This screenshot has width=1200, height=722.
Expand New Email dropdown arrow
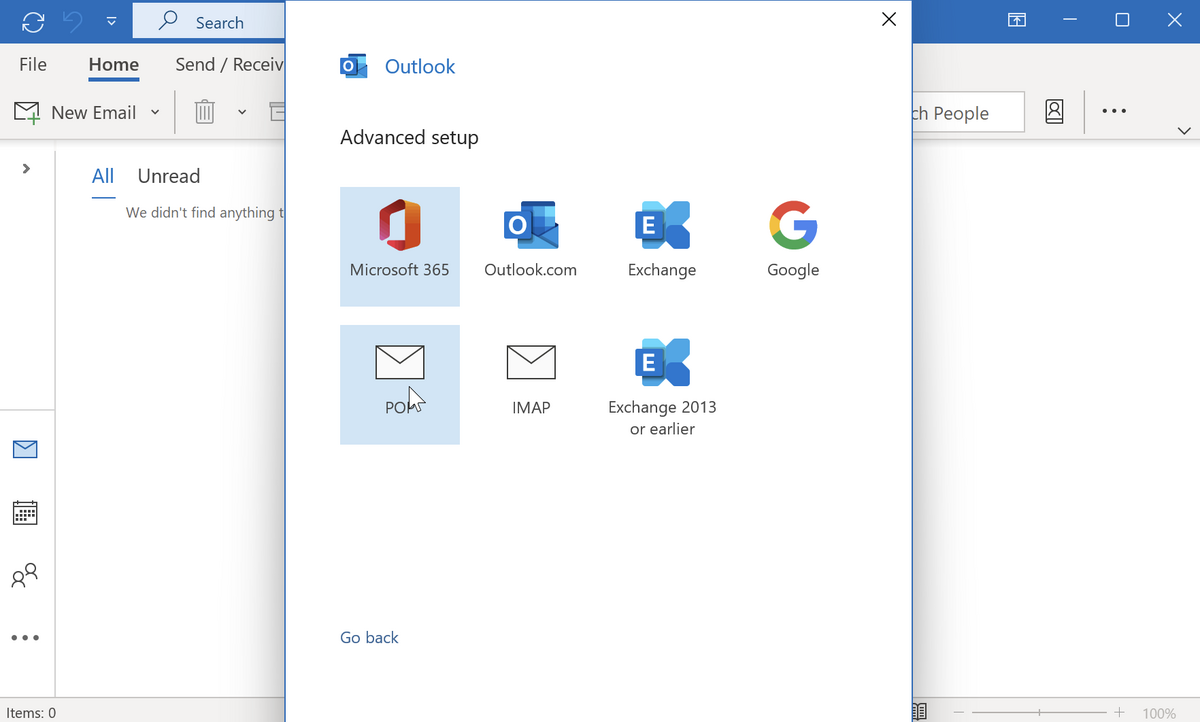(154, 112)
